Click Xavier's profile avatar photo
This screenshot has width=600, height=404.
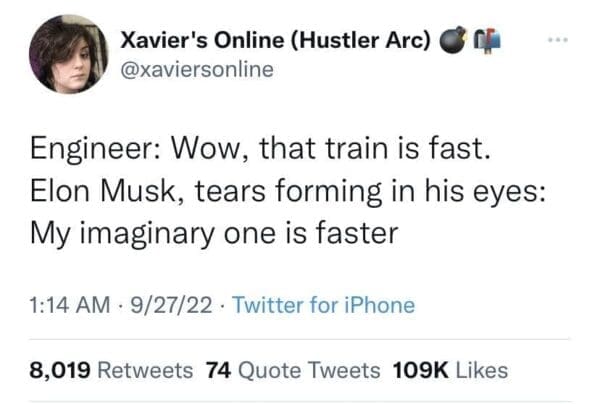click(x=69, y=54)
